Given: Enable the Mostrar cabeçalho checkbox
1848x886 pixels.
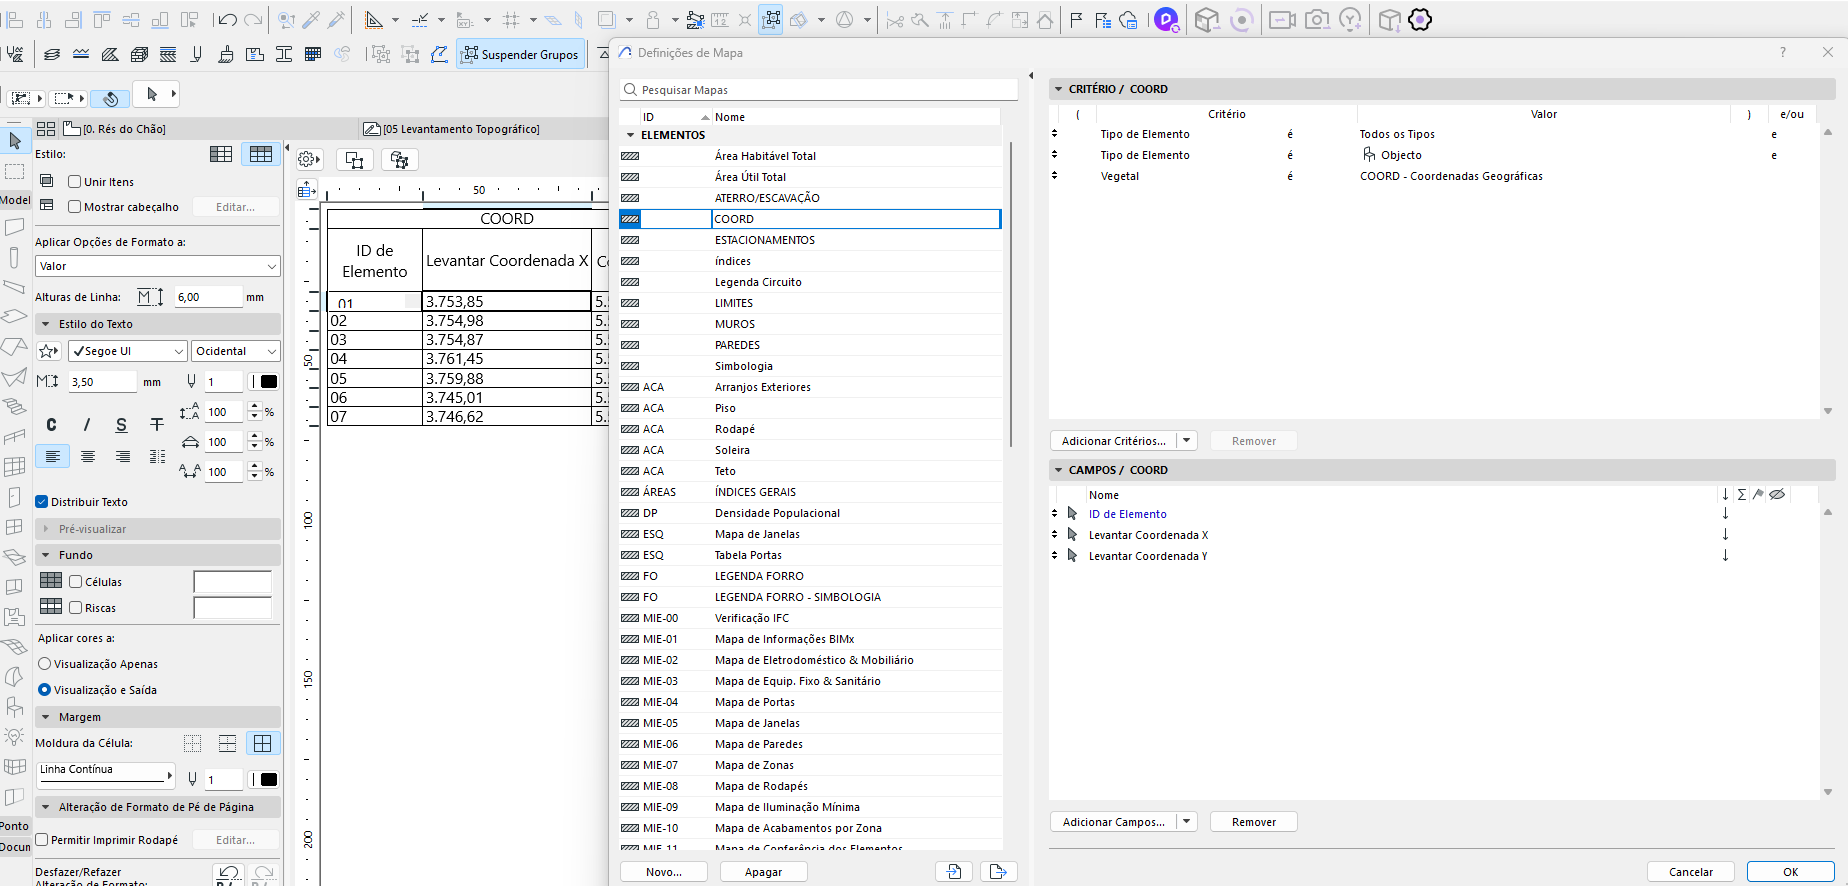Looking at the screenshot, I should [x=75, y=207].
